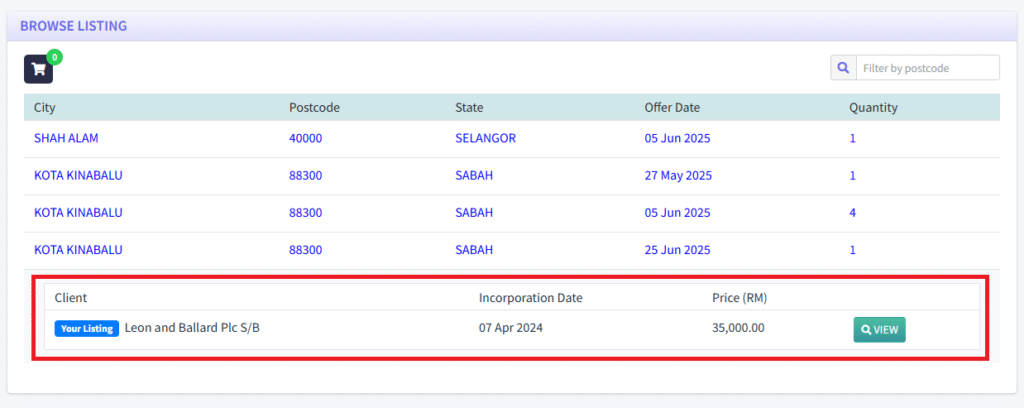Click postcode 40000 link

pyautogui.click(x=306, y=138)
